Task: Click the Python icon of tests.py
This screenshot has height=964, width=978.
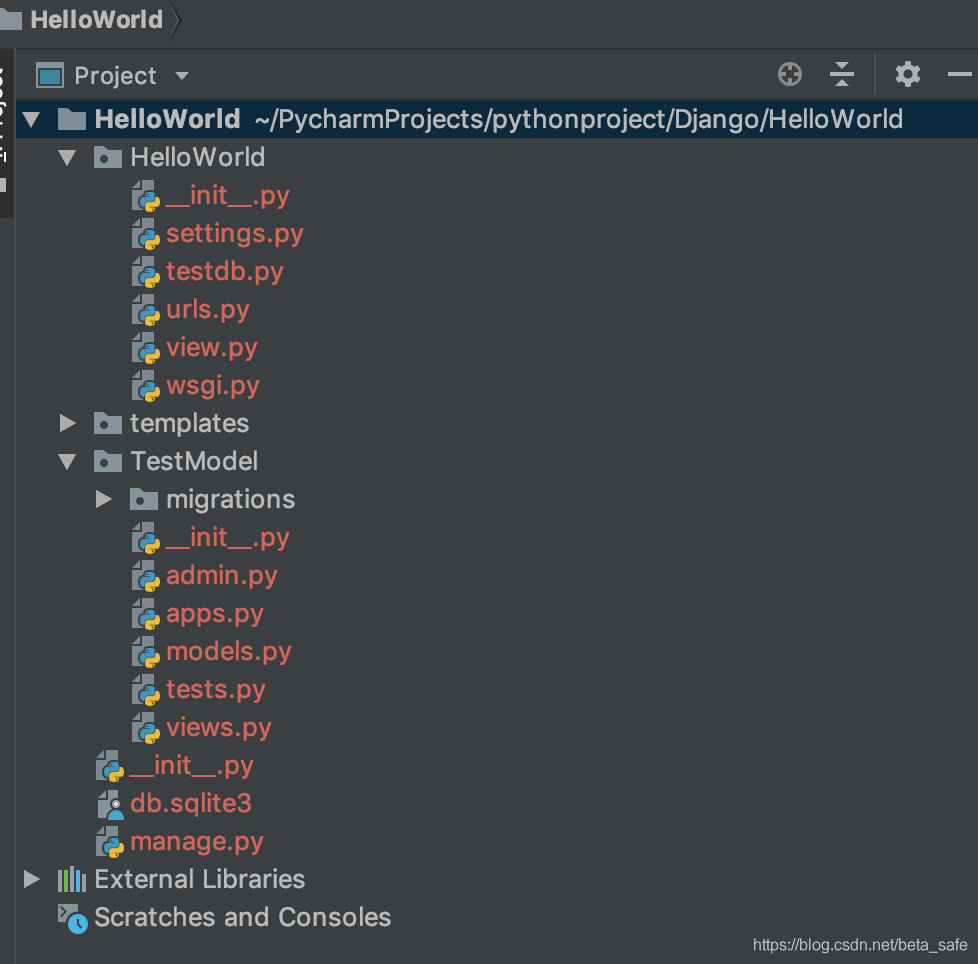Action: (x=146, y=690)
